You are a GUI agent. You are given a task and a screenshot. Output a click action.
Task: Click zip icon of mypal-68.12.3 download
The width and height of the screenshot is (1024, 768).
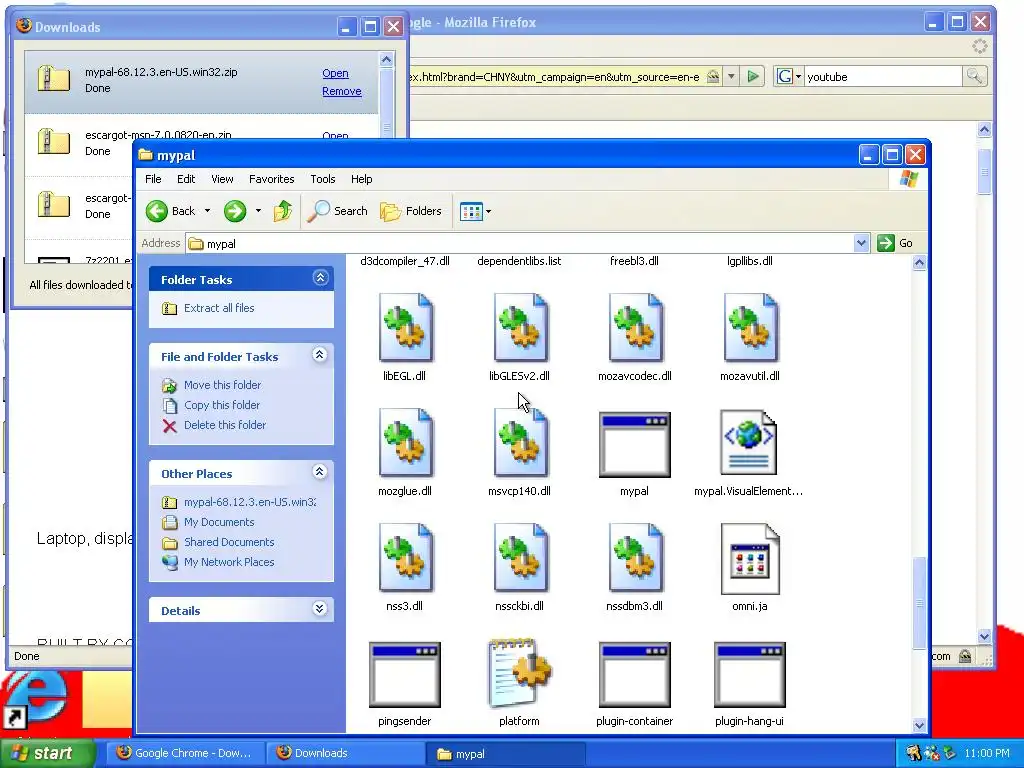(x=54, y=78)
